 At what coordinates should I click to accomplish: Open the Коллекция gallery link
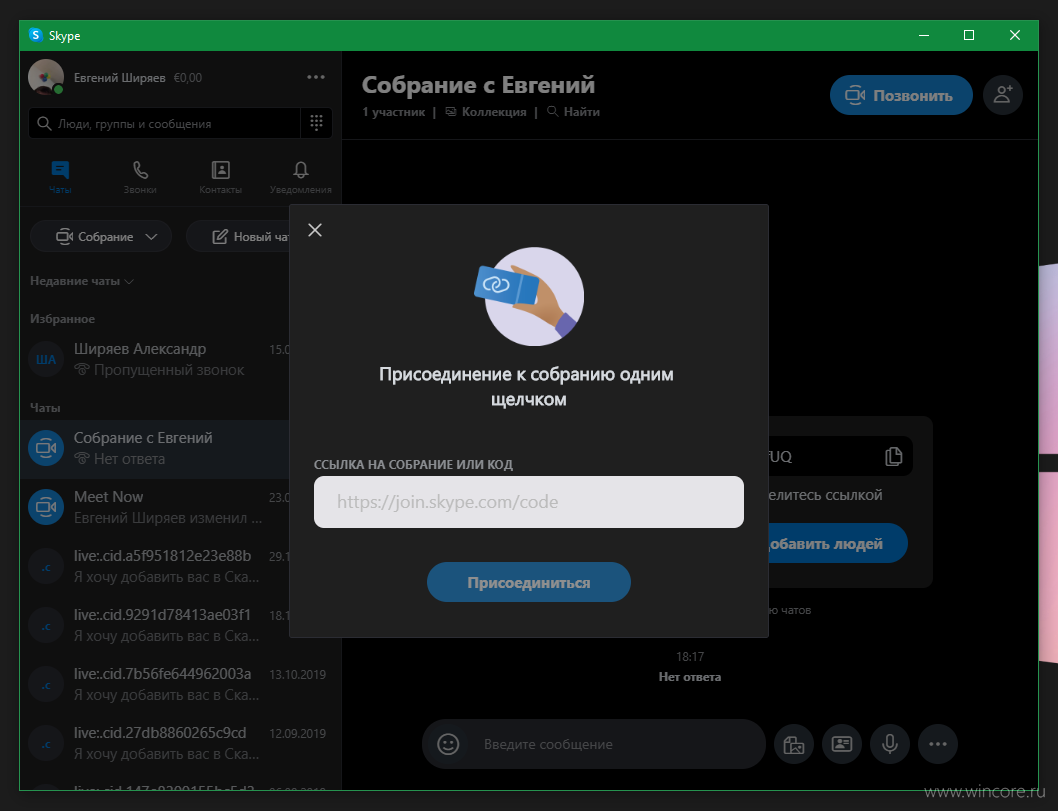click(486, 112)
